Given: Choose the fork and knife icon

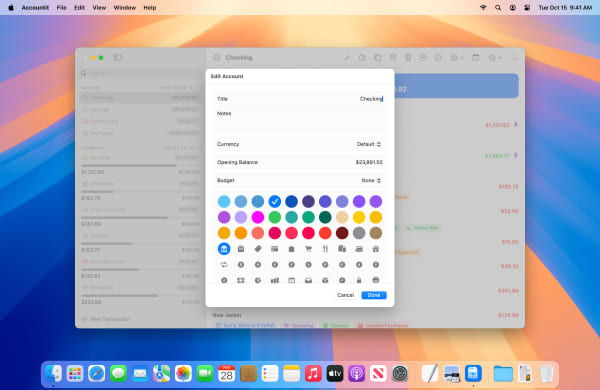Looking at the screenshot, I should [325, 249].
